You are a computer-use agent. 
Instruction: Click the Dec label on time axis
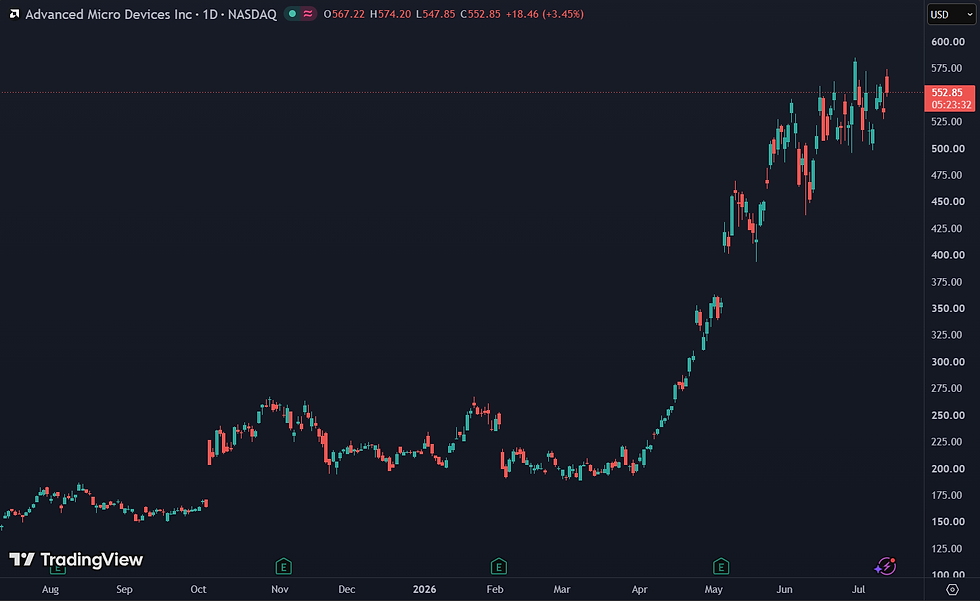(346, 589)
